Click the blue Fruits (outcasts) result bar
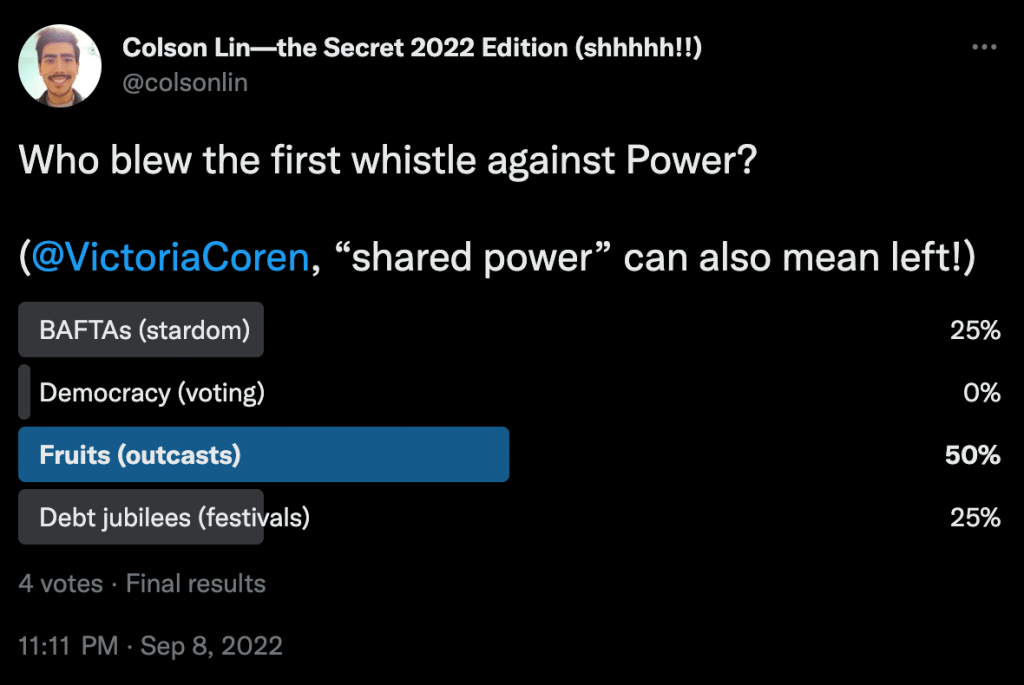1024x685 pixels. coord(264,455)
